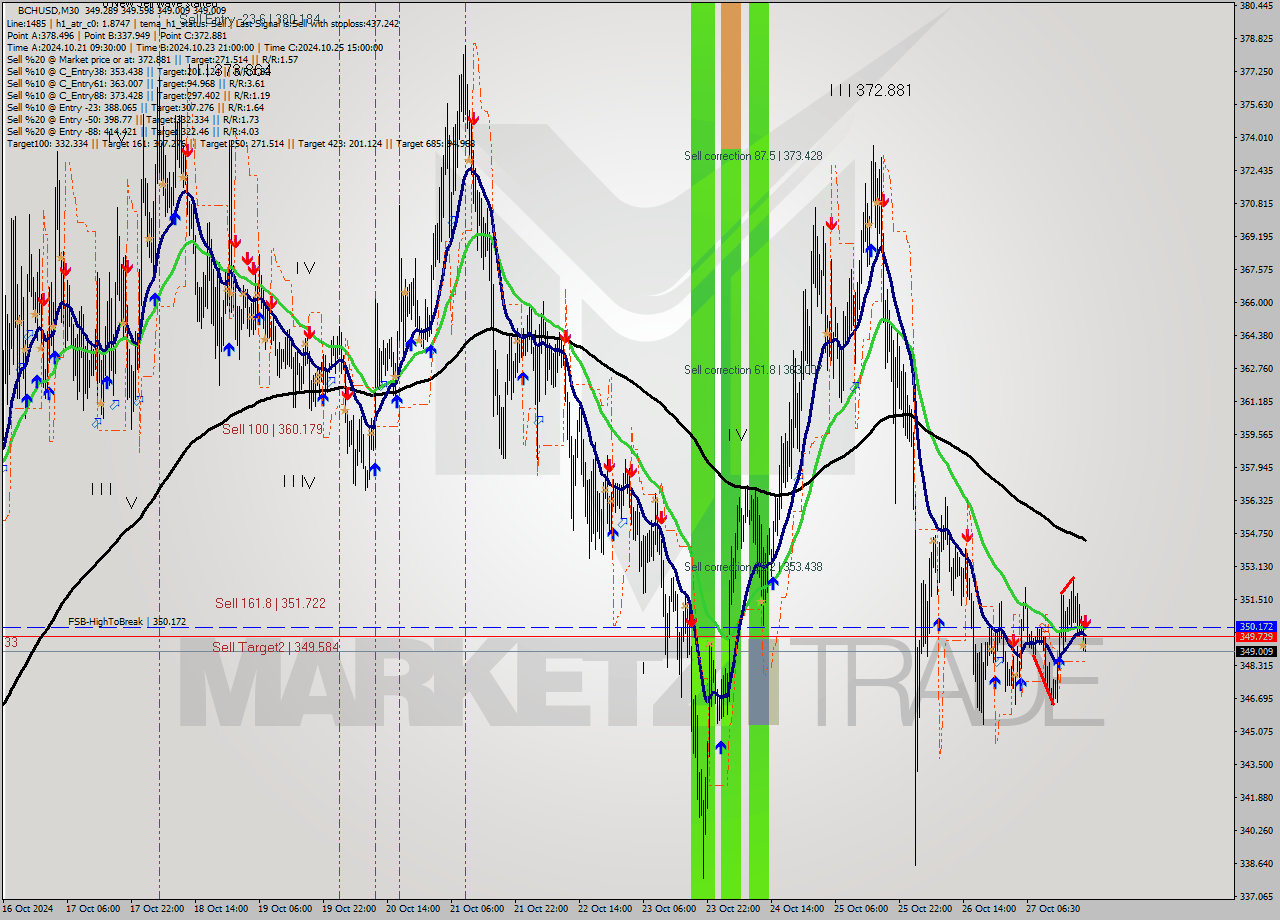The image size is (1280, 920).
Task: Click the 353.130 price axis label
Action: coord(1256,567)
